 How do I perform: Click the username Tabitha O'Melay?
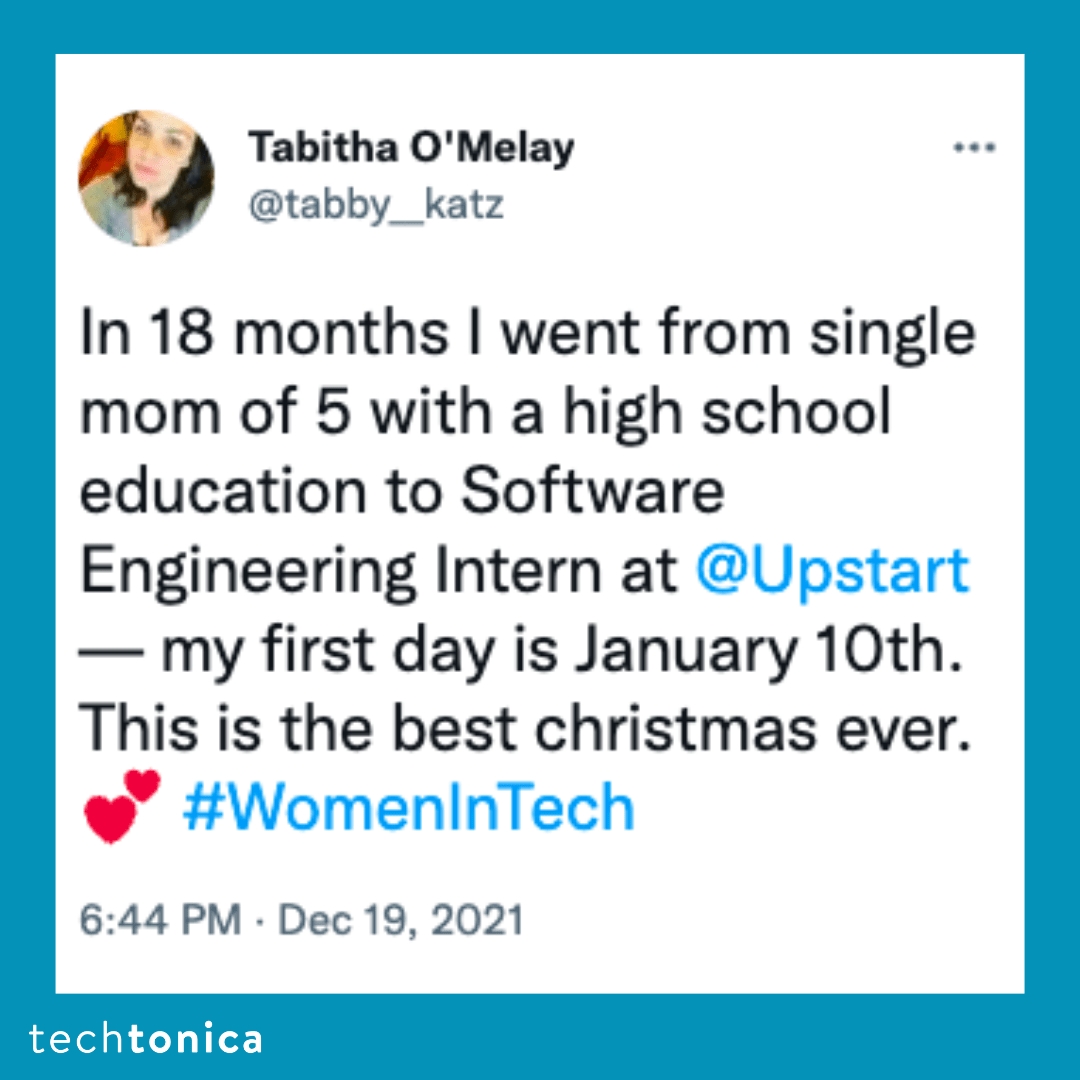(411, 146)
